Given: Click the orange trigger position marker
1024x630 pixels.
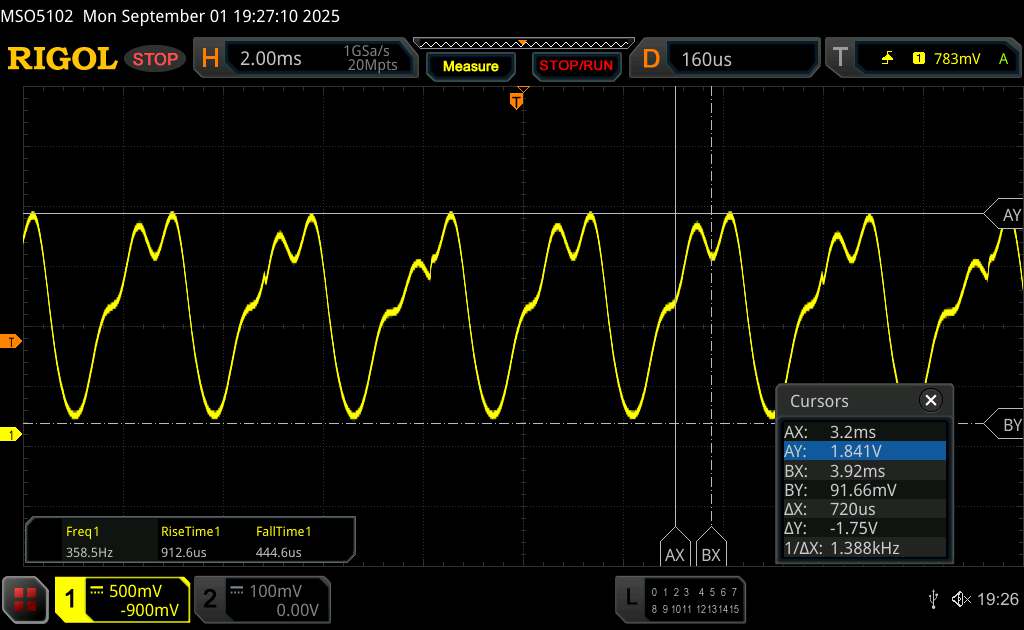Looking at the screenshot, I should pyautogui.click(x=517, y=100).
